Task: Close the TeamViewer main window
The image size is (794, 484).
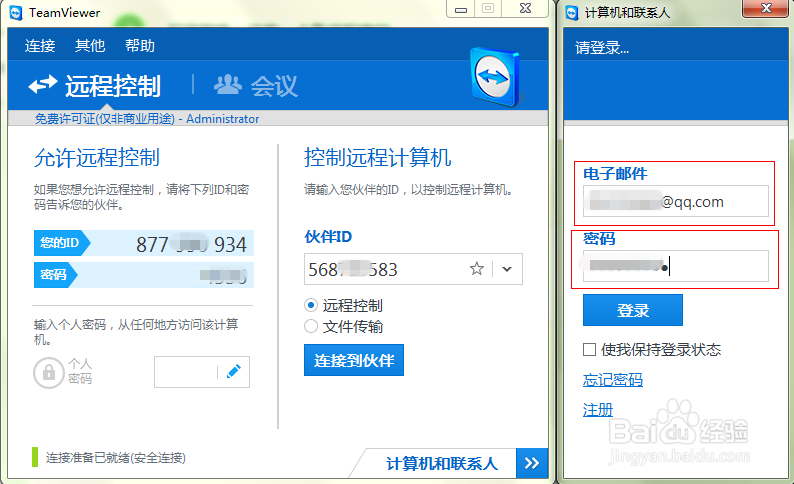Action: [x=525, y=9]
